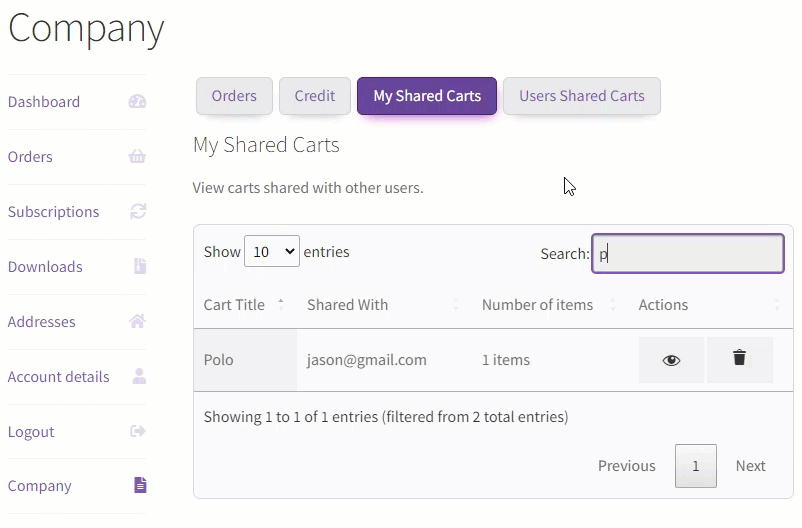Click the Next pagination button
The image size is (802, 528).
click(x=750, y=466)
